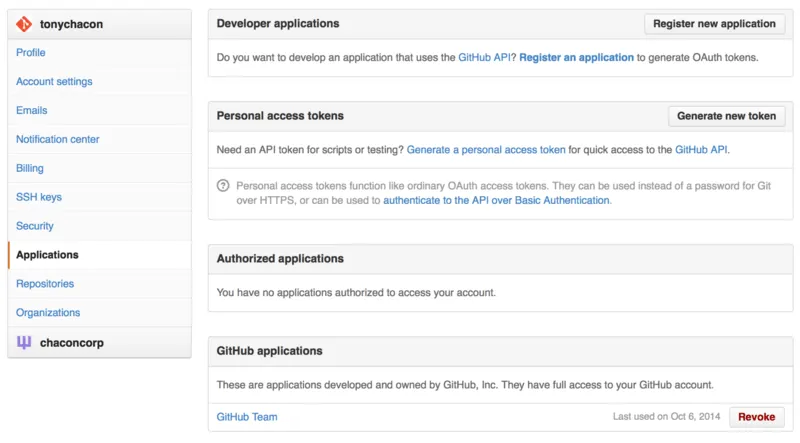Image resolution: width=800 pixels, height=443 pixels.
Task: Click Generate a personal access token link
Action: click(486, 150)
